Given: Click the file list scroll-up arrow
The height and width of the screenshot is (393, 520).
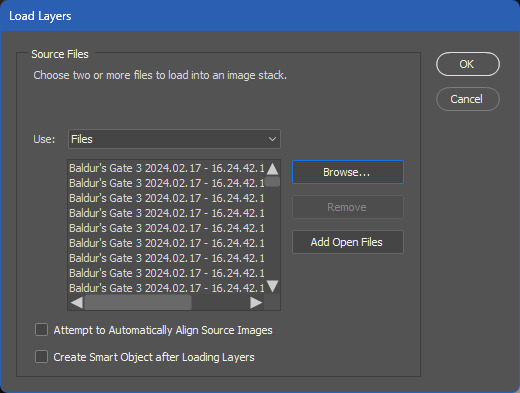Looking at the screenshot, I should click(x=273, y=169).
